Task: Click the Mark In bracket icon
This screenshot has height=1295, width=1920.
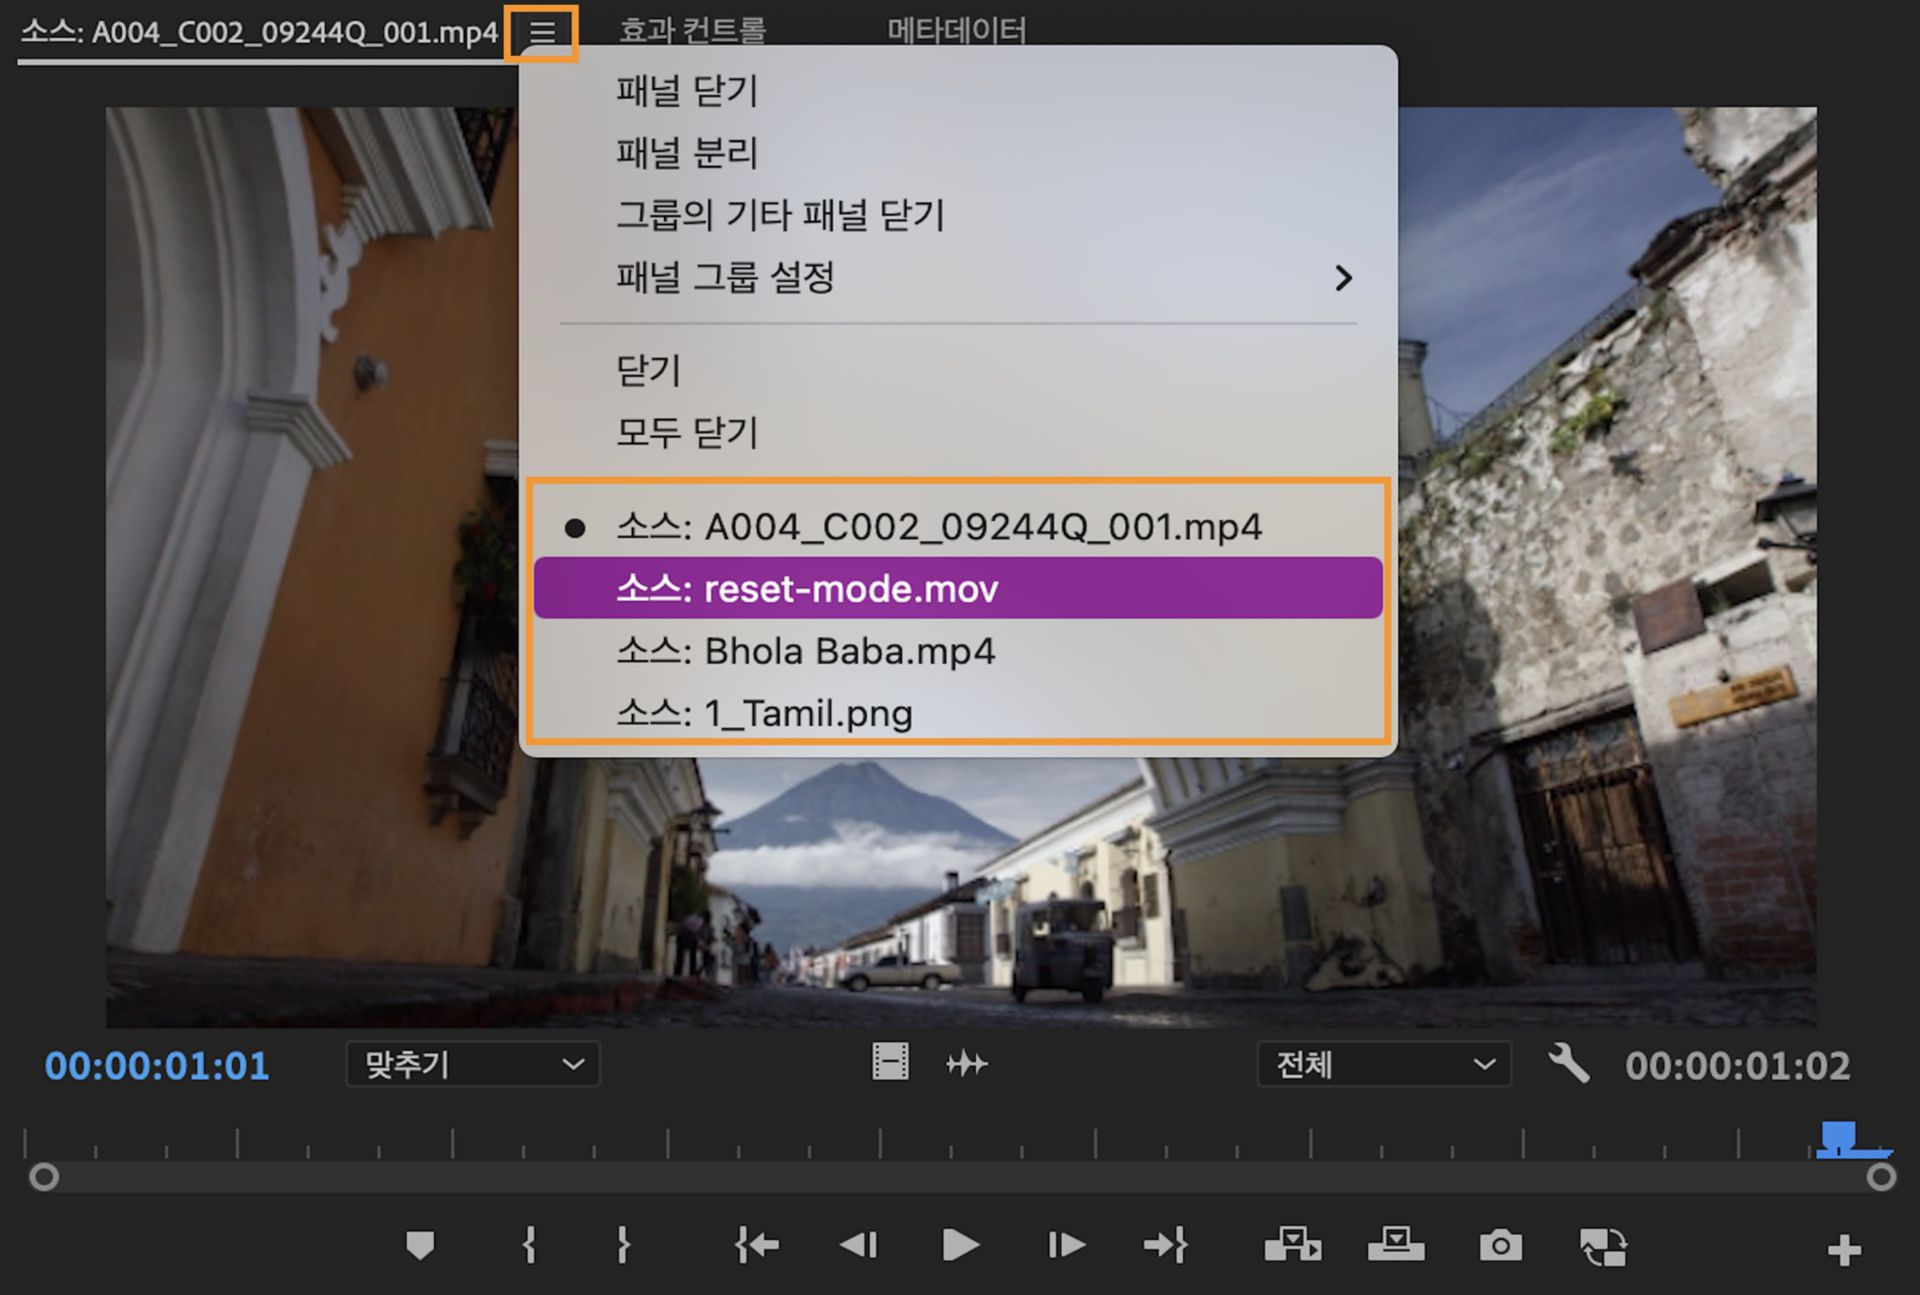Action: (529, 1246)
